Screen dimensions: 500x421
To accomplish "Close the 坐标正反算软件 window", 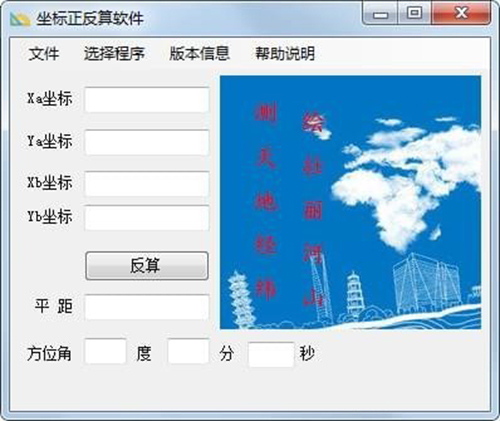I will 461,14.
